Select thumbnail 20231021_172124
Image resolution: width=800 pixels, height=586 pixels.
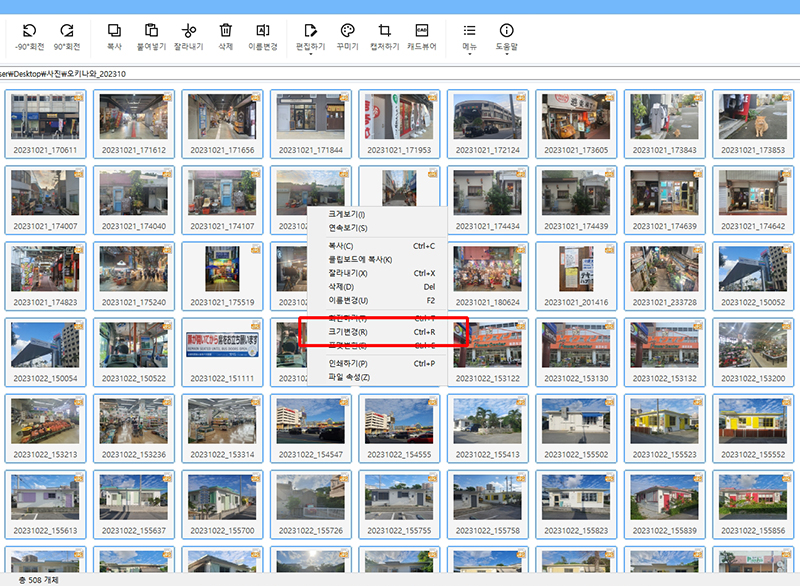click(488, 124)
